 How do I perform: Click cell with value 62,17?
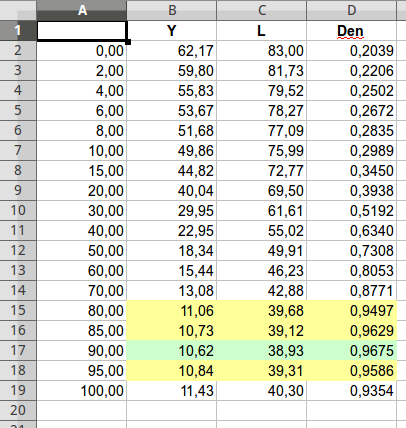click(172, 51)
